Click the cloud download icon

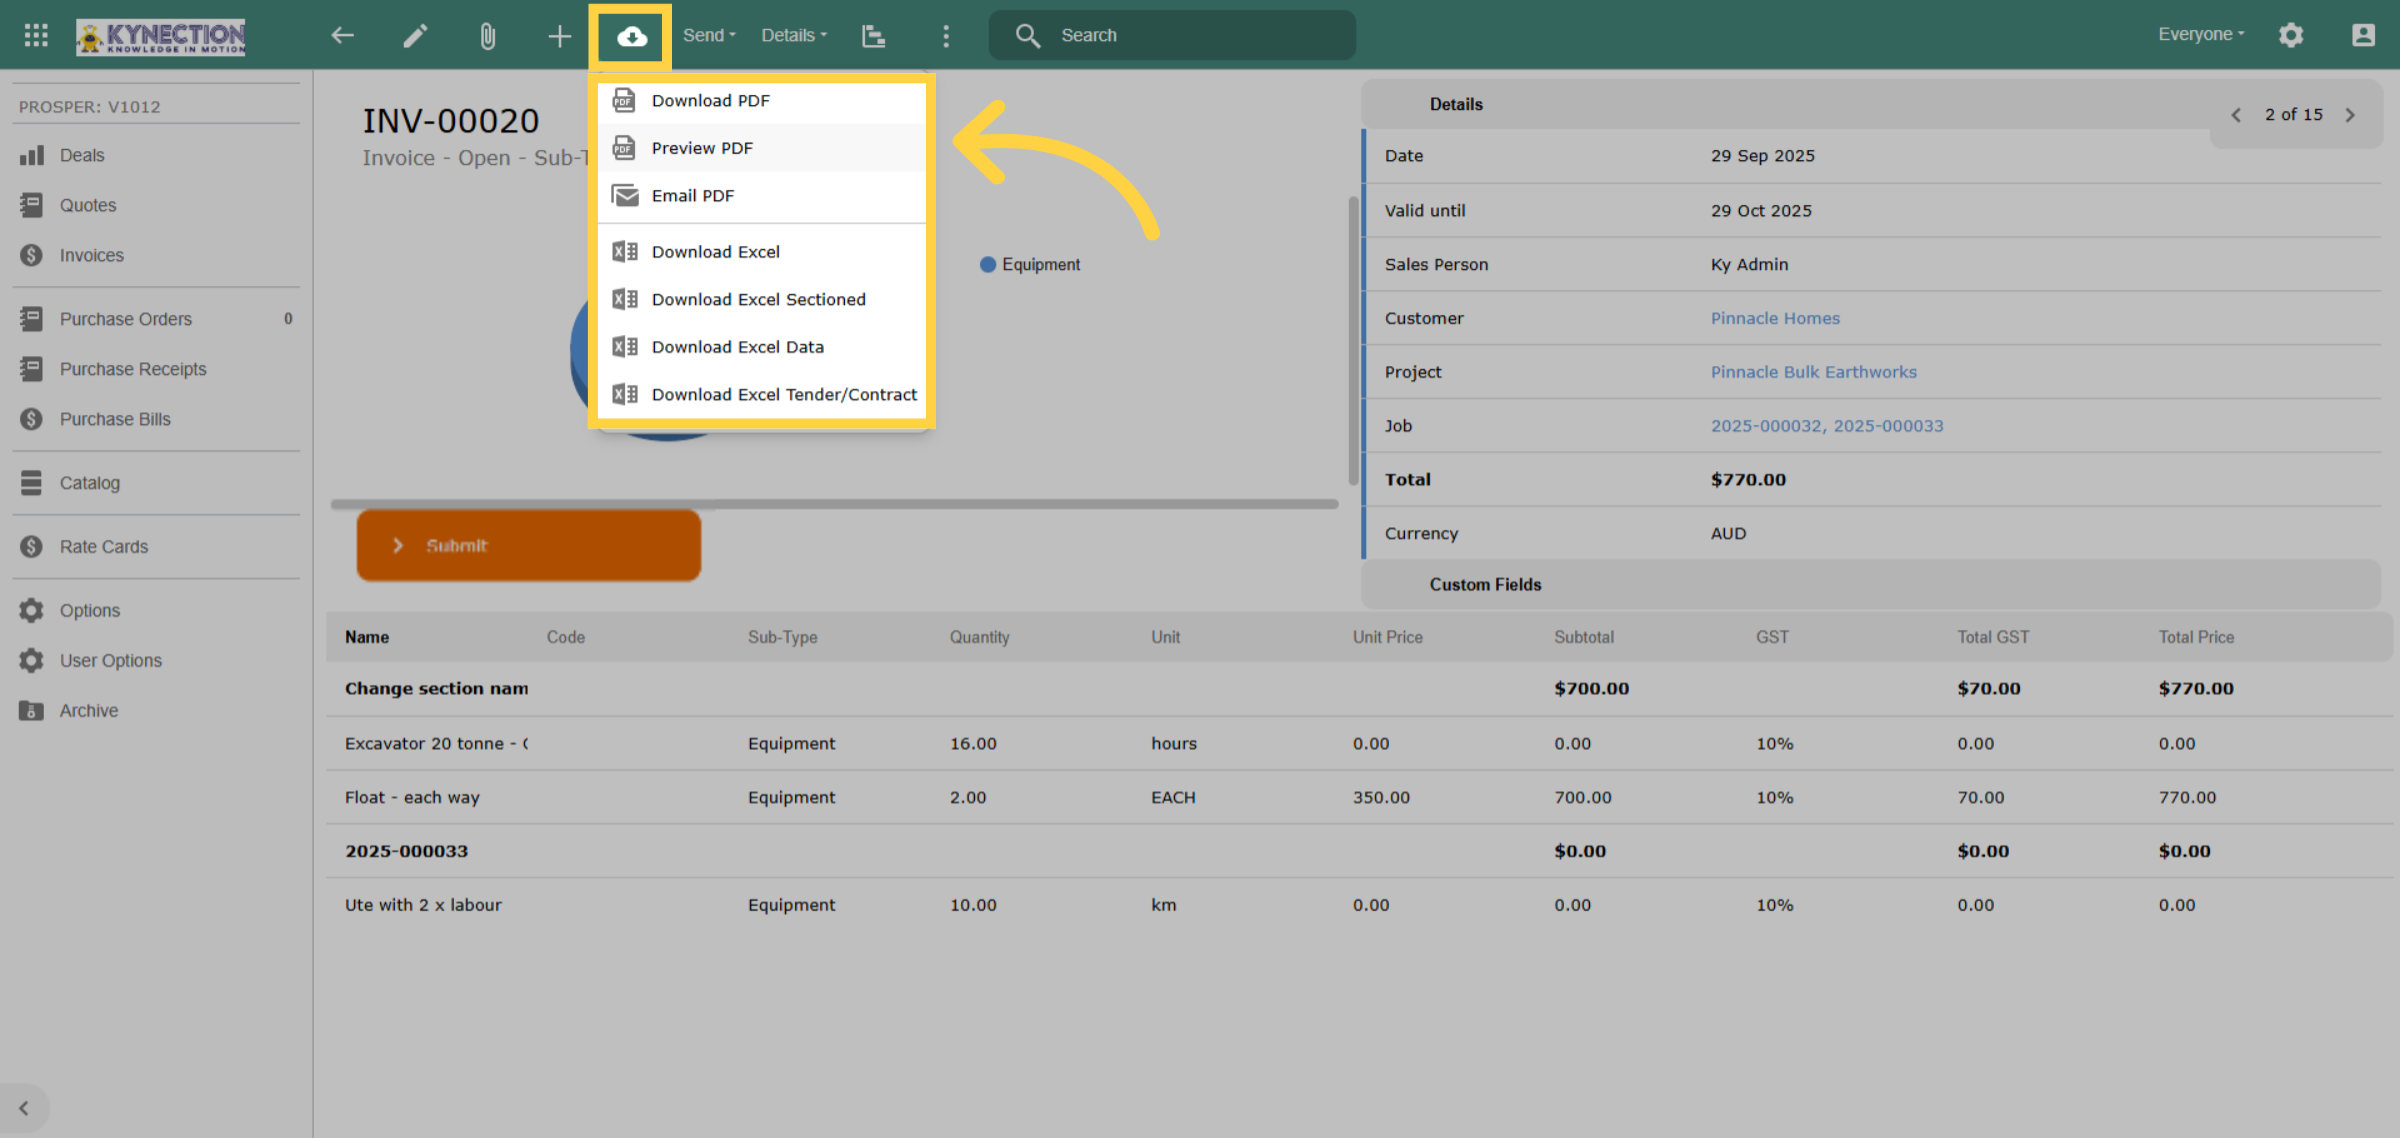click(631, 37)
